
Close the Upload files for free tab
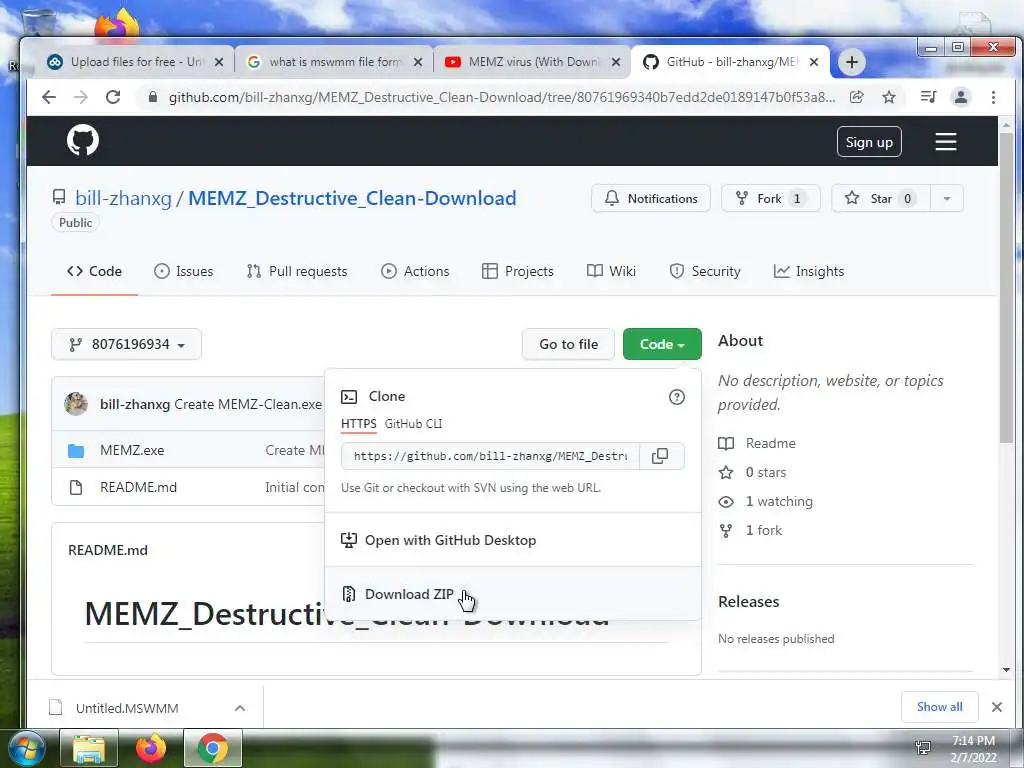[219, 62]
